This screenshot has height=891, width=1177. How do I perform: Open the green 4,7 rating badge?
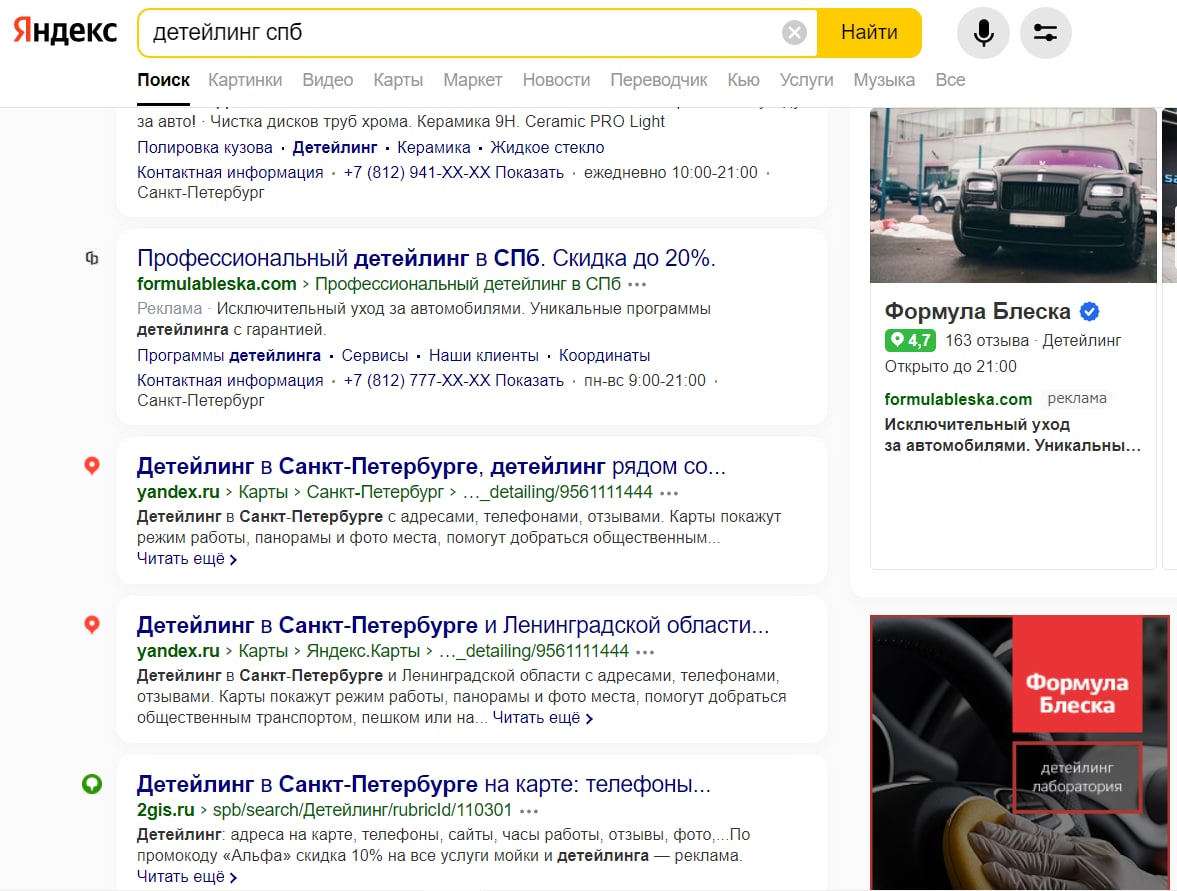[910, 340]
